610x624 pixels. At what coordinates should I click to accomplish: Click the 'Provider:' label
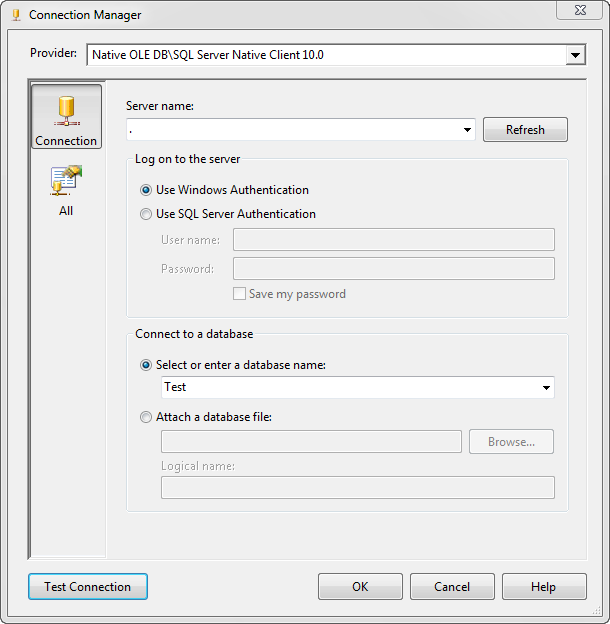click(54, 53)
